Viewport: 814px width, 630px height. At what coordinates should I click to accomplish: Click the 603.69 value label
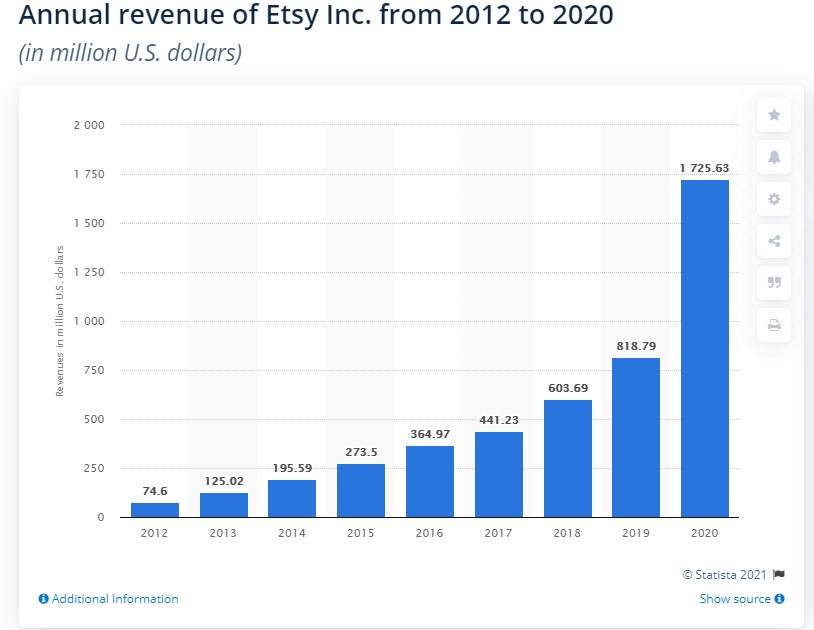(568, 388)
